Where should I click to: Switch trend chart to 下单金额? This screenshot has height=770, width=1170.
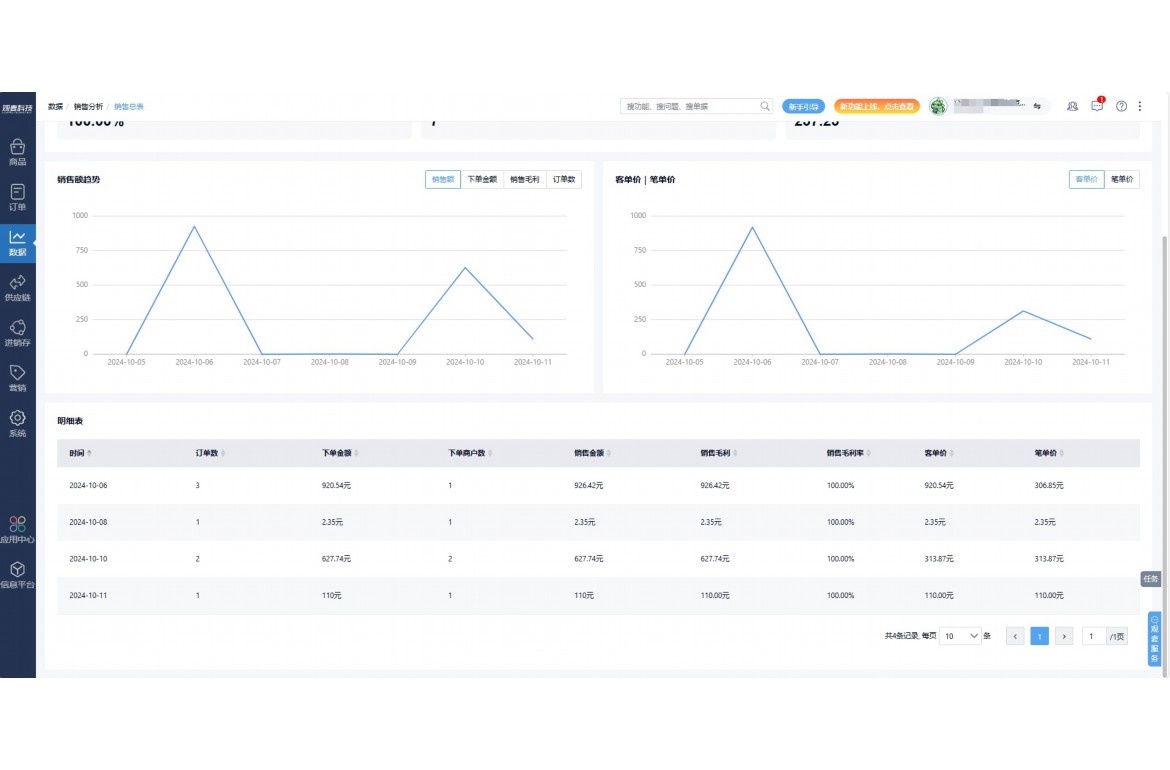[x=482, y=180]
